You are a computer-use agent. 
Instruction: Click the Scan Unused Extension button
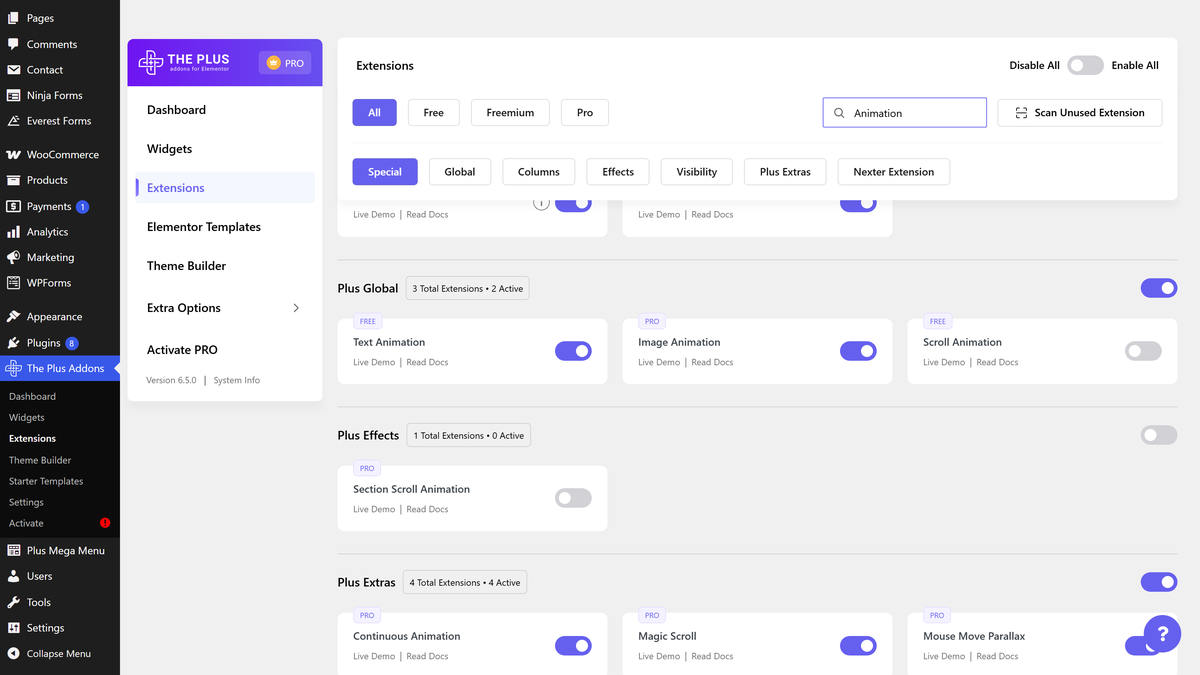click(x=1080, y=113)
